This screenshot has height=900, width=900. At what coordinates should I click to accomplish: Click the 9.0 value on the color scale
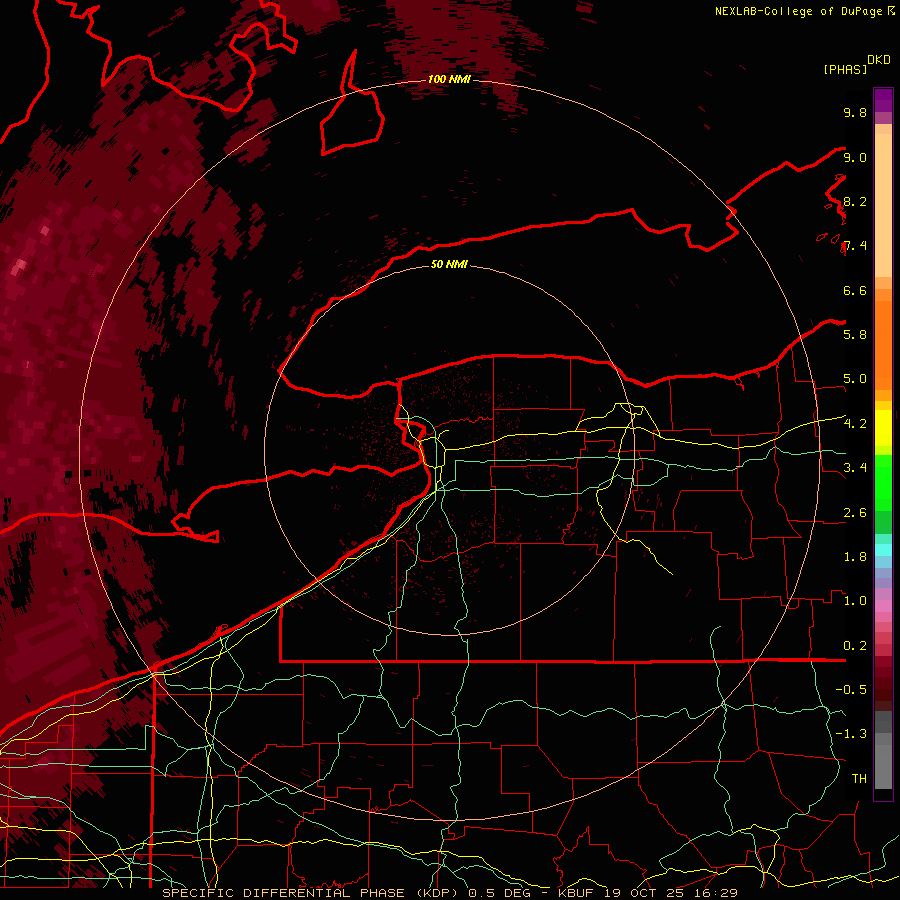pos(855,157)
